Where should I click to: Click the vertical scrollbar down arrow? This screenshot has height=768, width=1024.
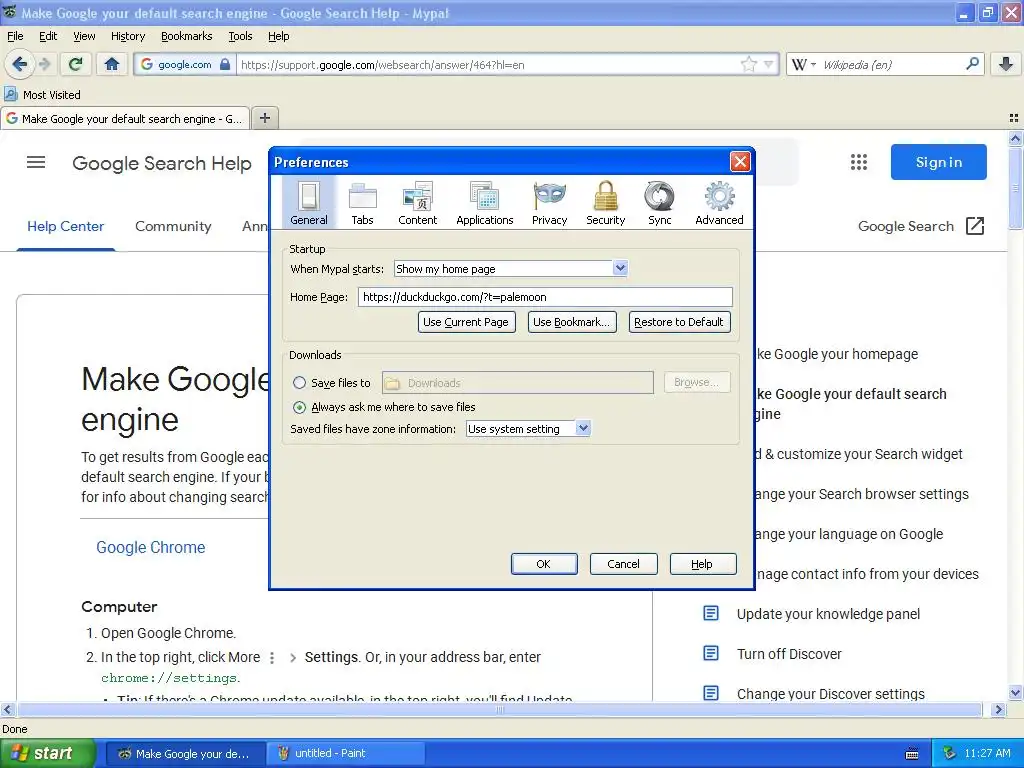[x=1016, y=693]
